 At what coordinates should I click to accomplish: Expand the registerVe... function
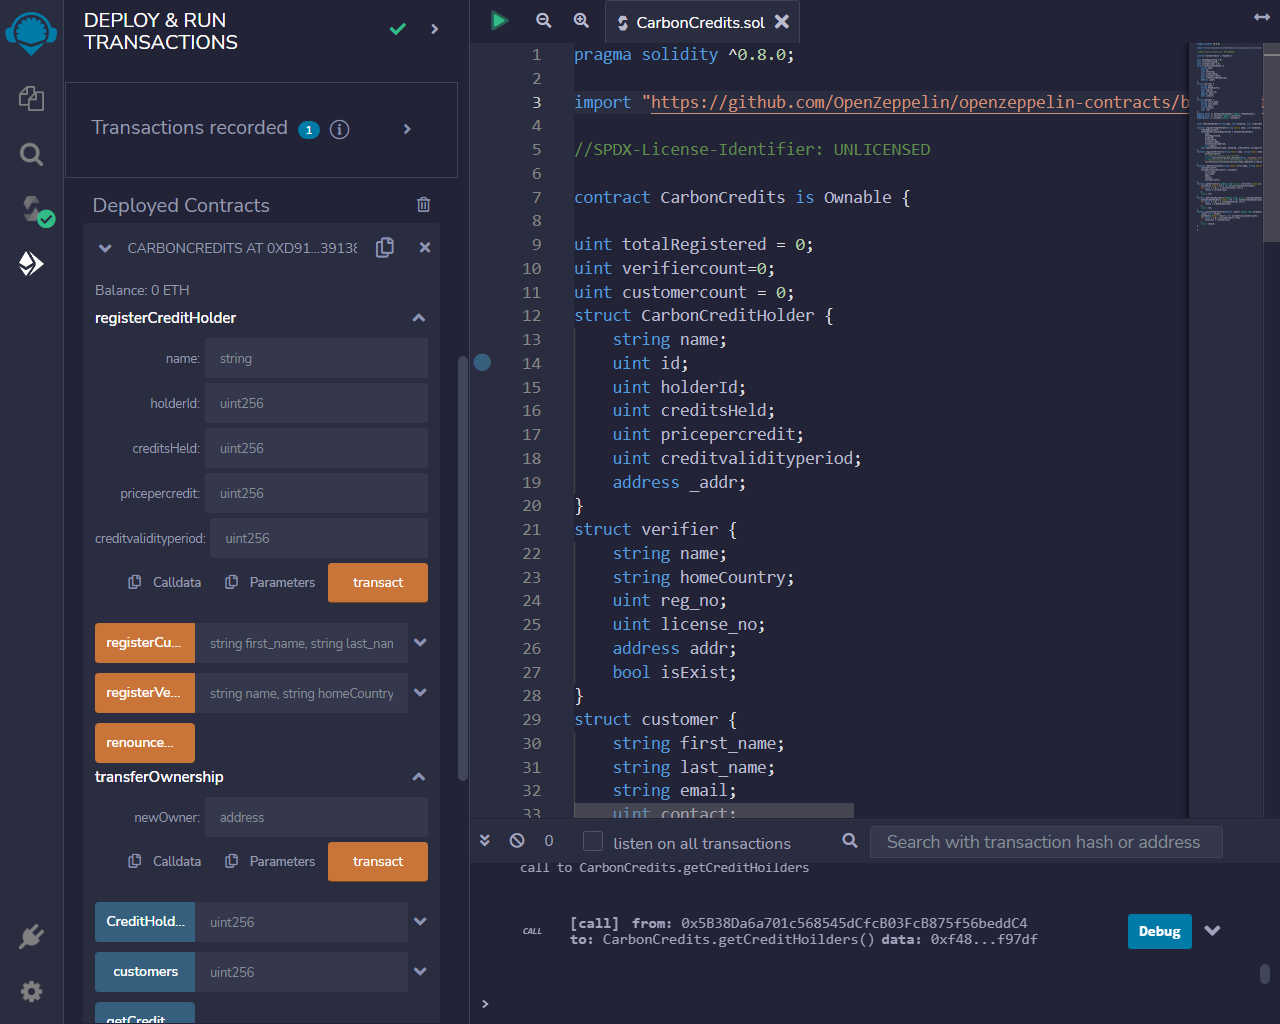(420, 693)
